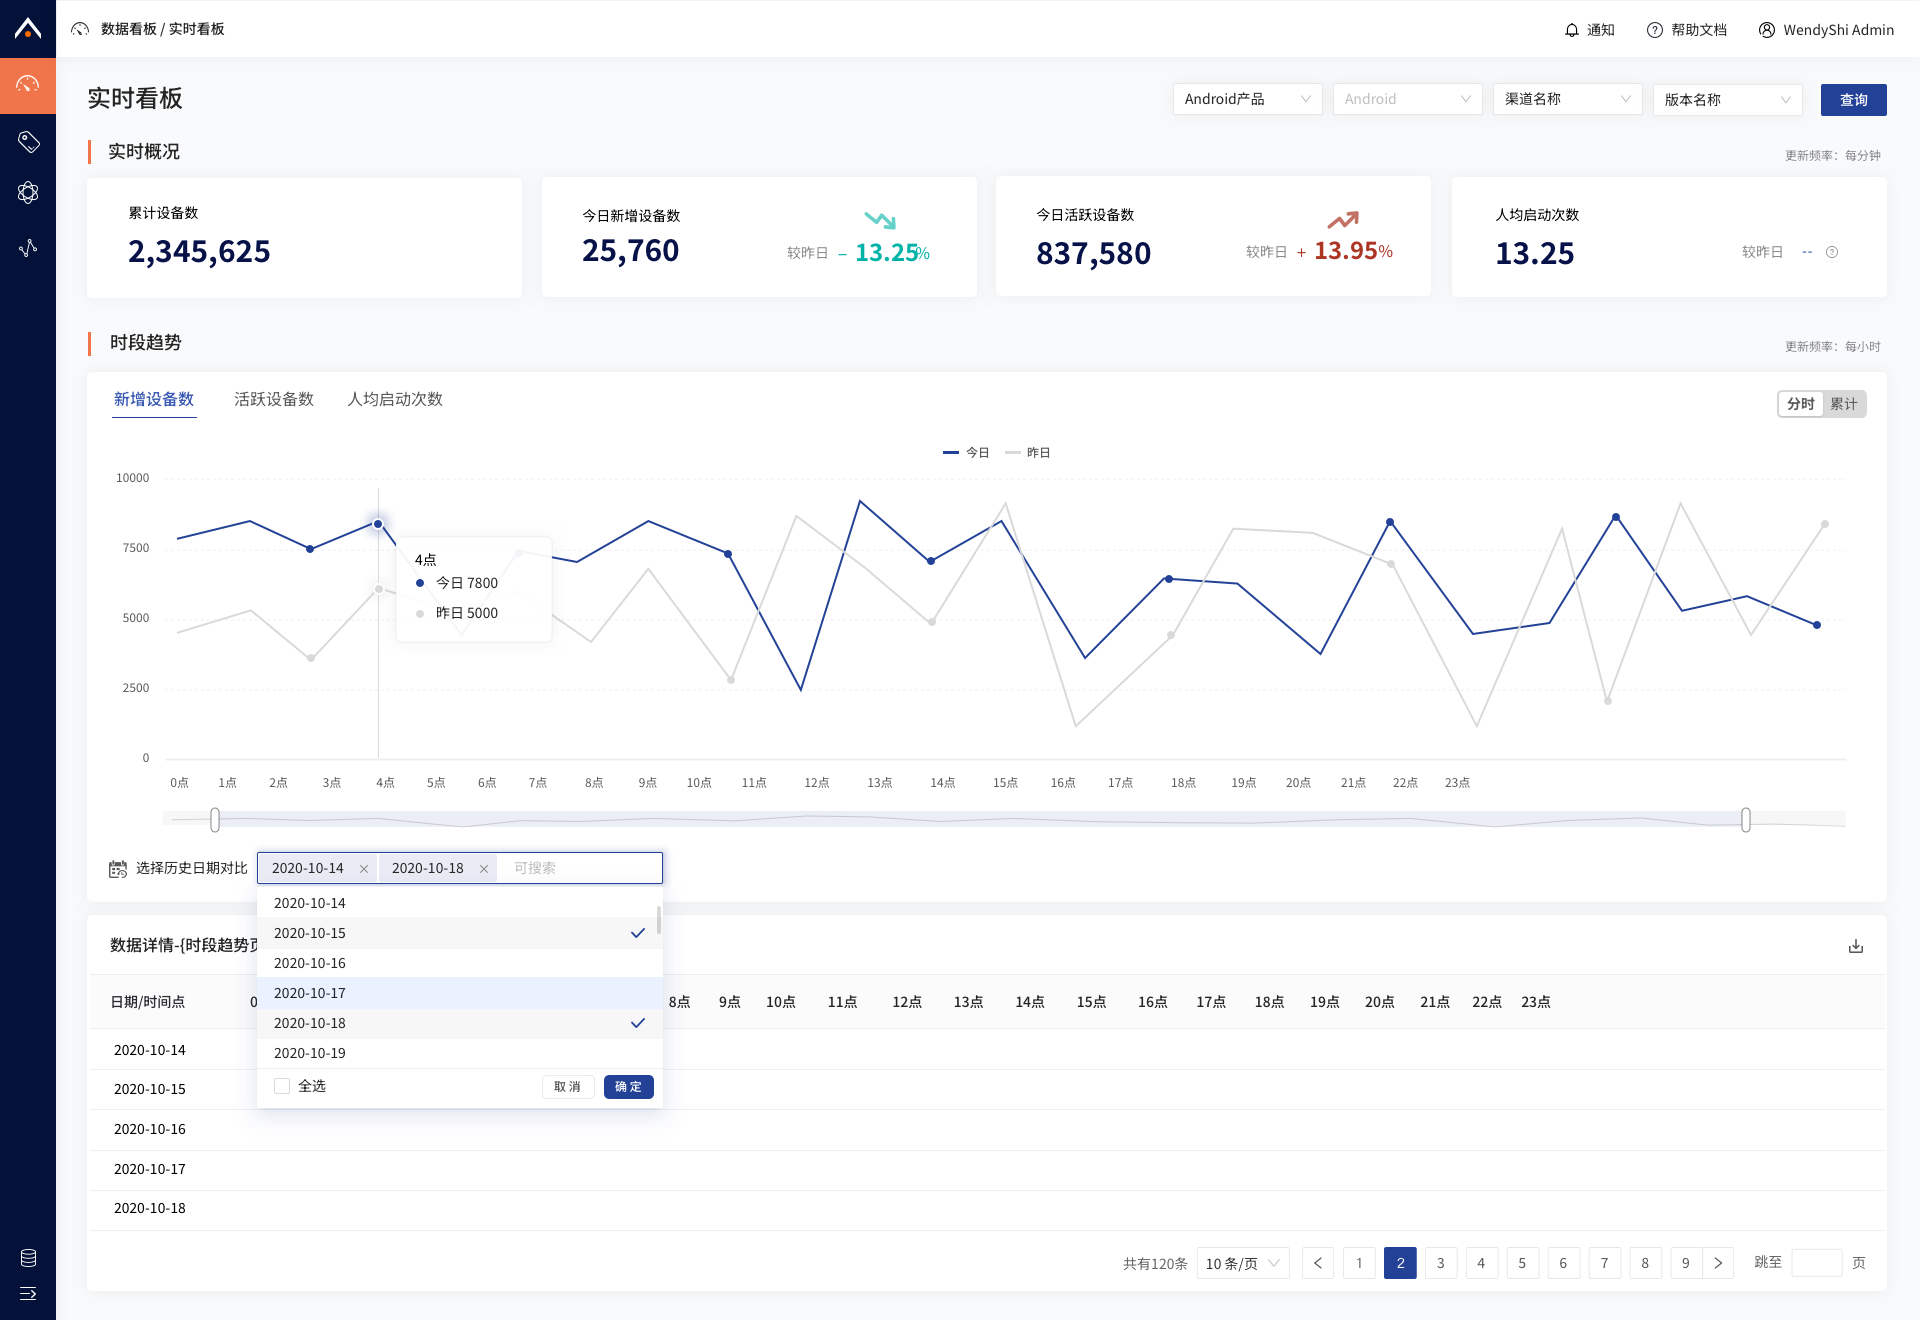Image resolution: width=1920 pixels, height=1320 pixels.
Task: Open the Android产品 dropdown
Action: click(x=1247, y=99)
